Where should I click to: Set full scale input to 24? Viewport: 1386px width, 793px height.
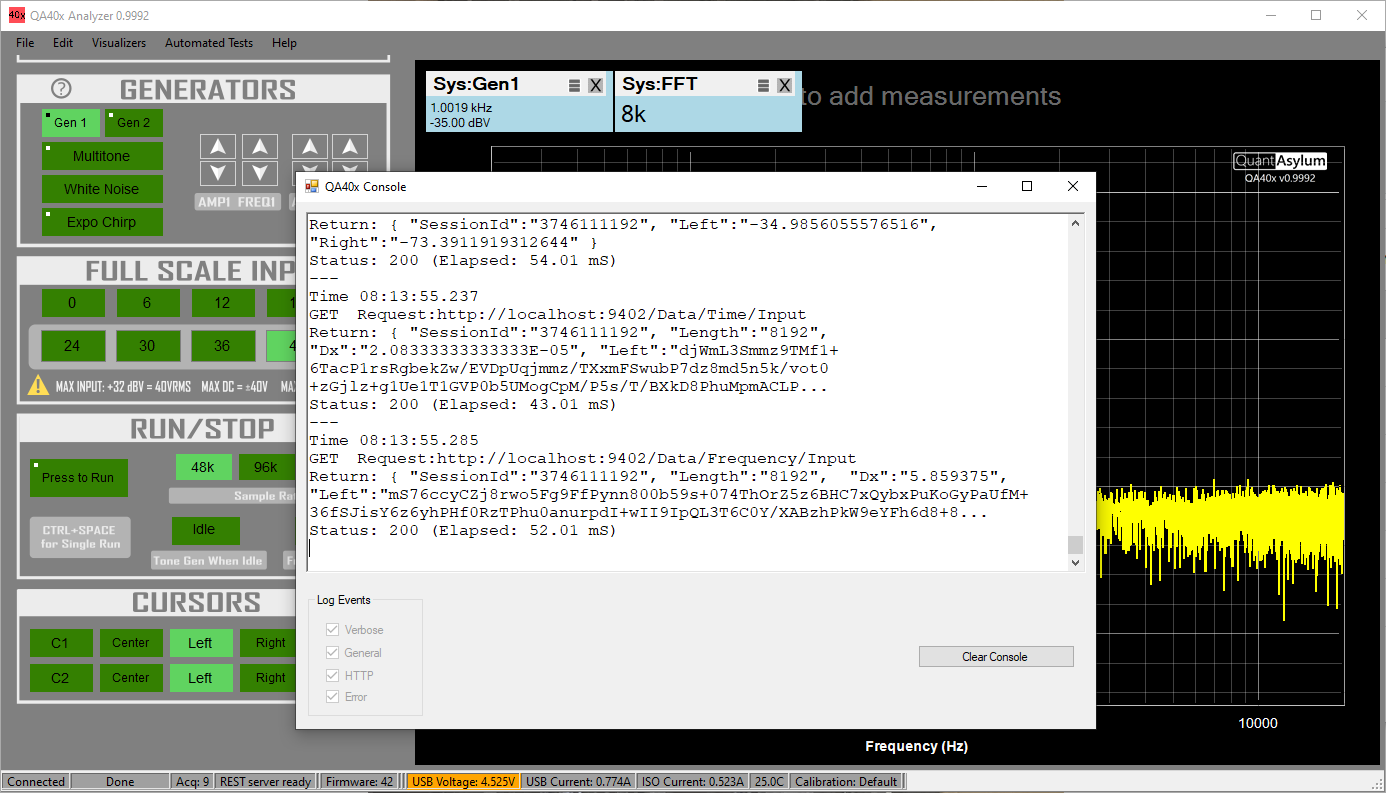[72, 346]
